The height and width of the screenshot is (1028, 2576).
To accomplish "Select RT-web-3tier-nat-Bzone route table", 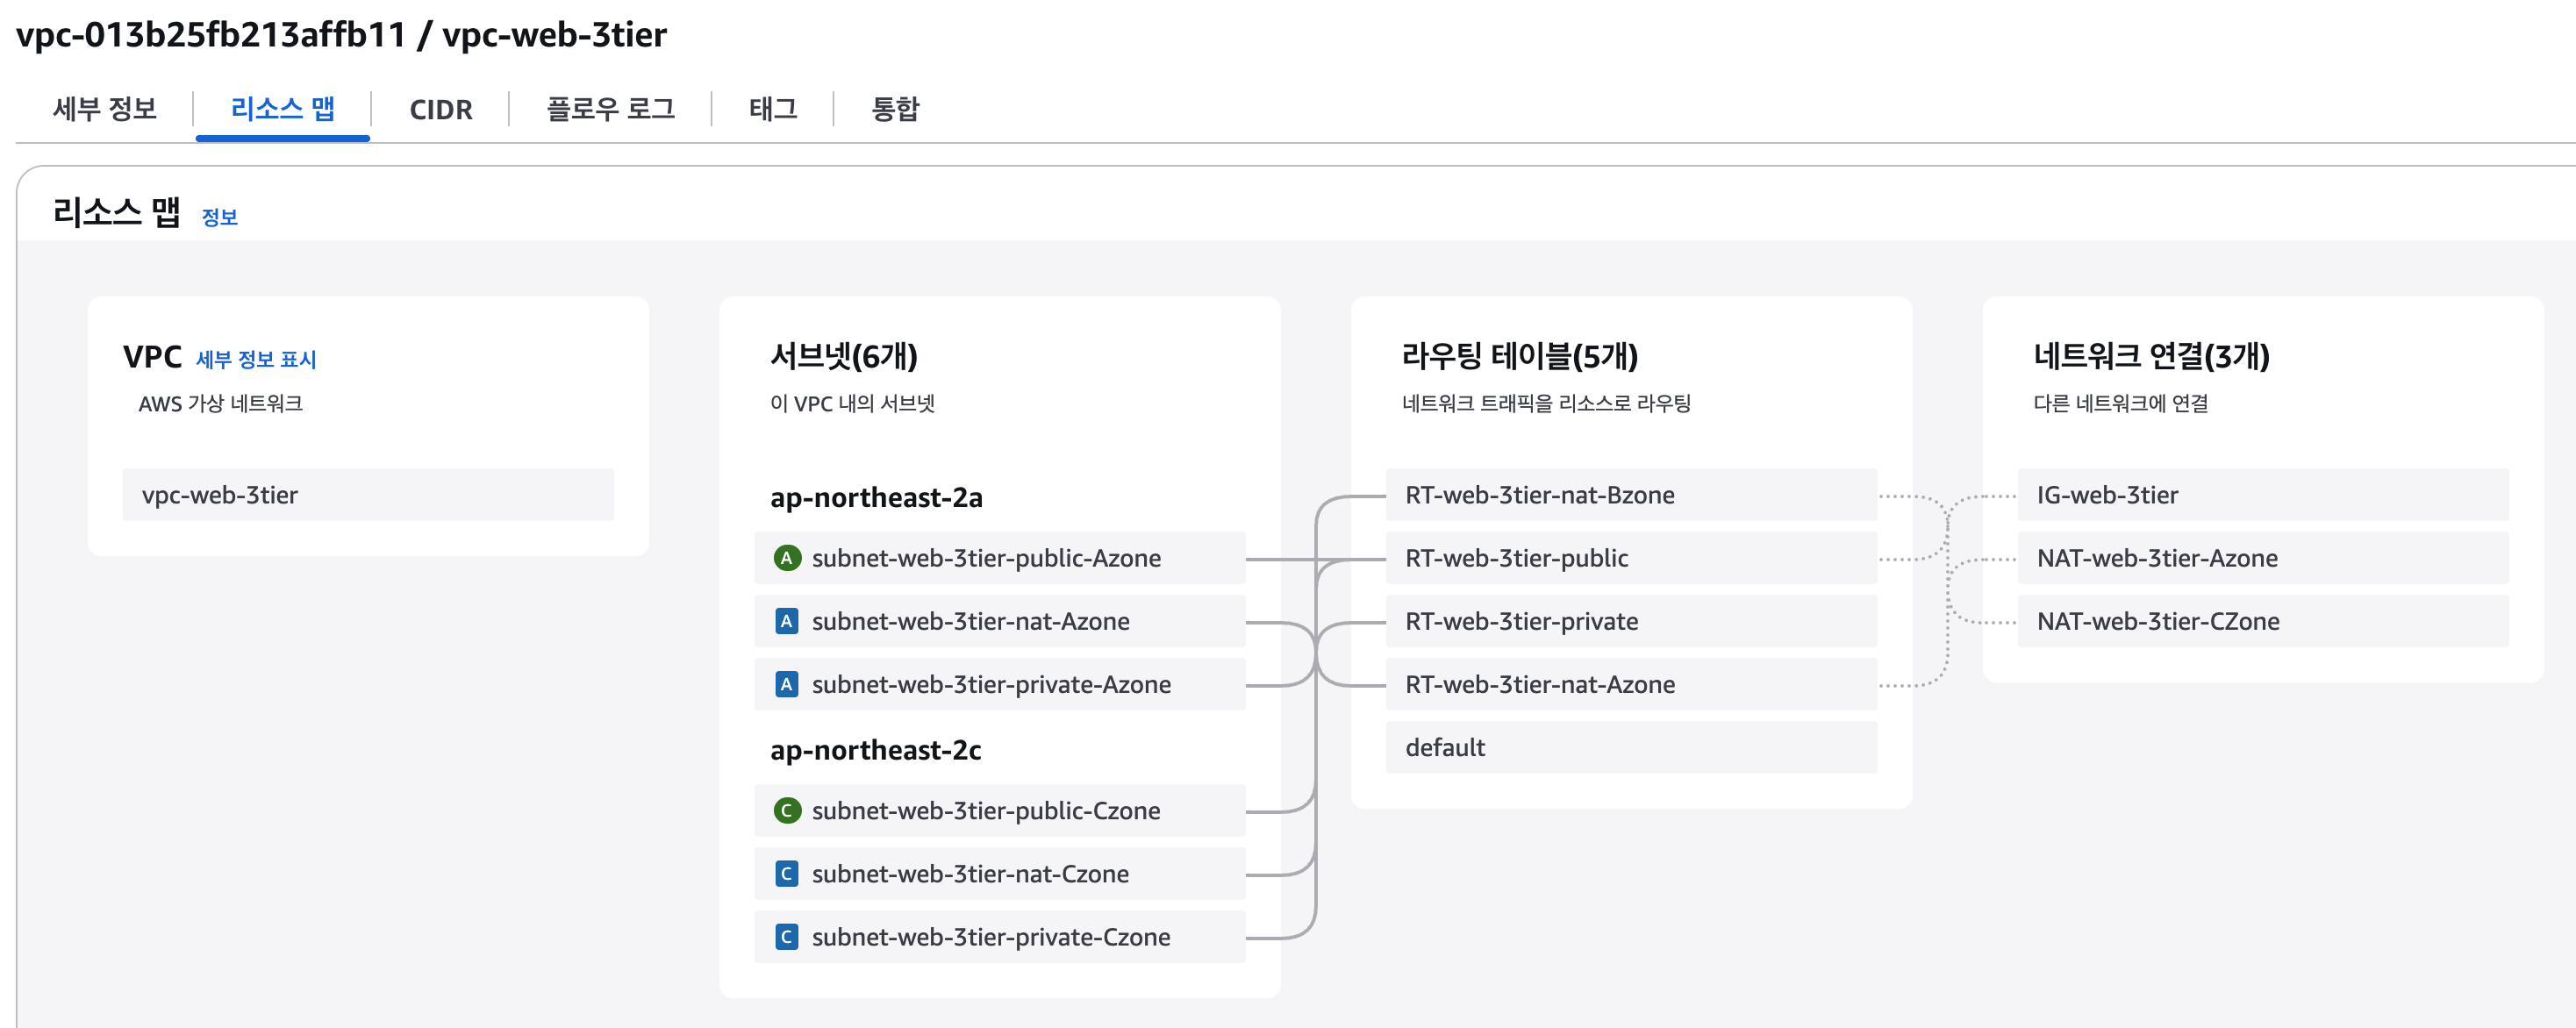I will click(x=1630, y=495).
